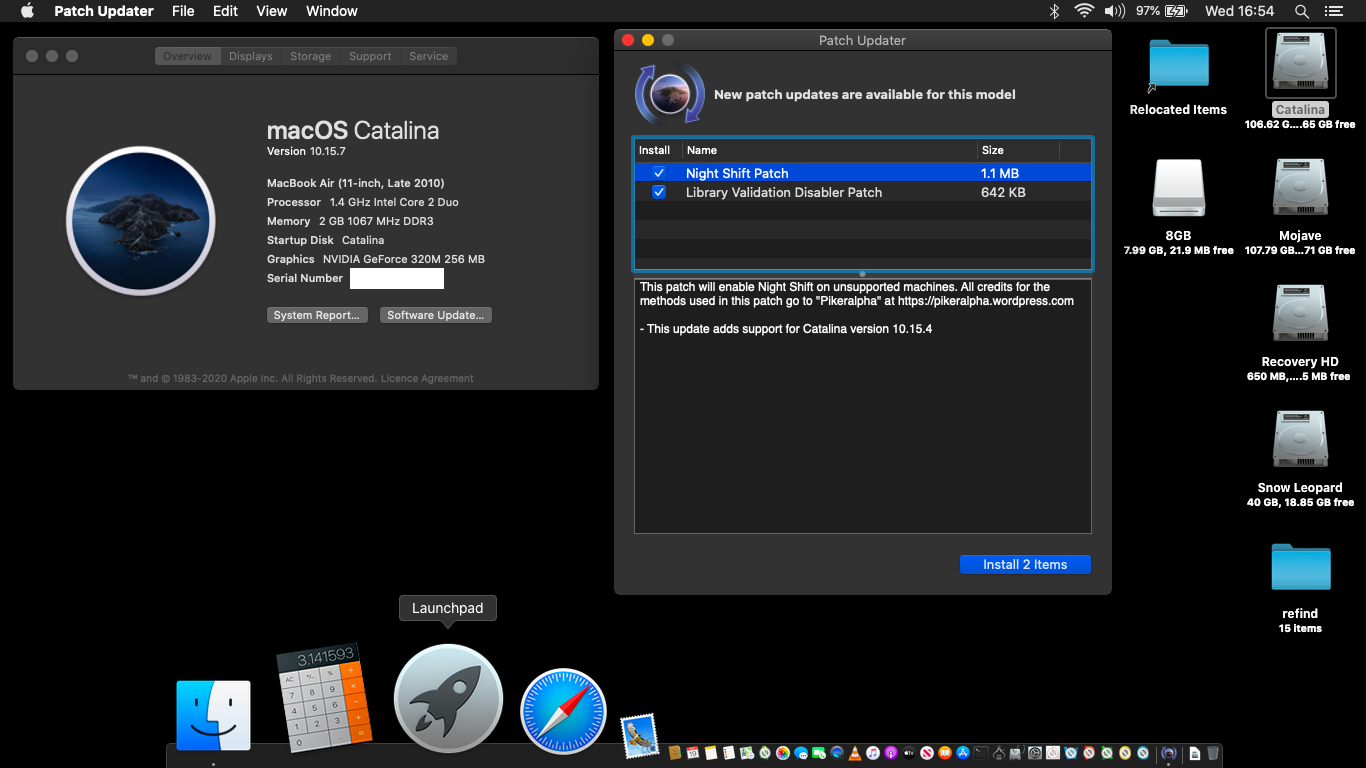Select the 'Library Validation Disabler Patch' row
Screen dimensions: 1366x768
(x=862, y=192)
